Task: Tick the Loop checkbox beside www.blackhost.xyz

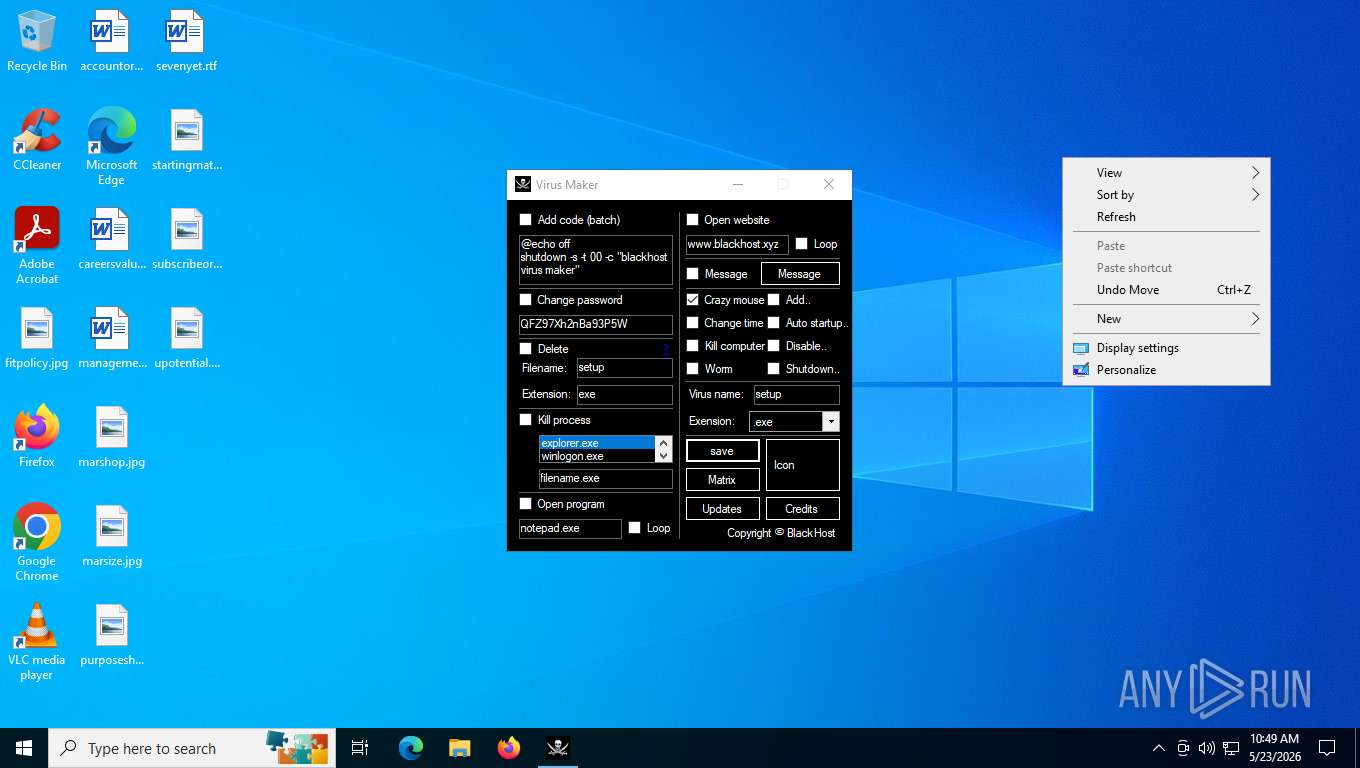Action: coord(802,244)
